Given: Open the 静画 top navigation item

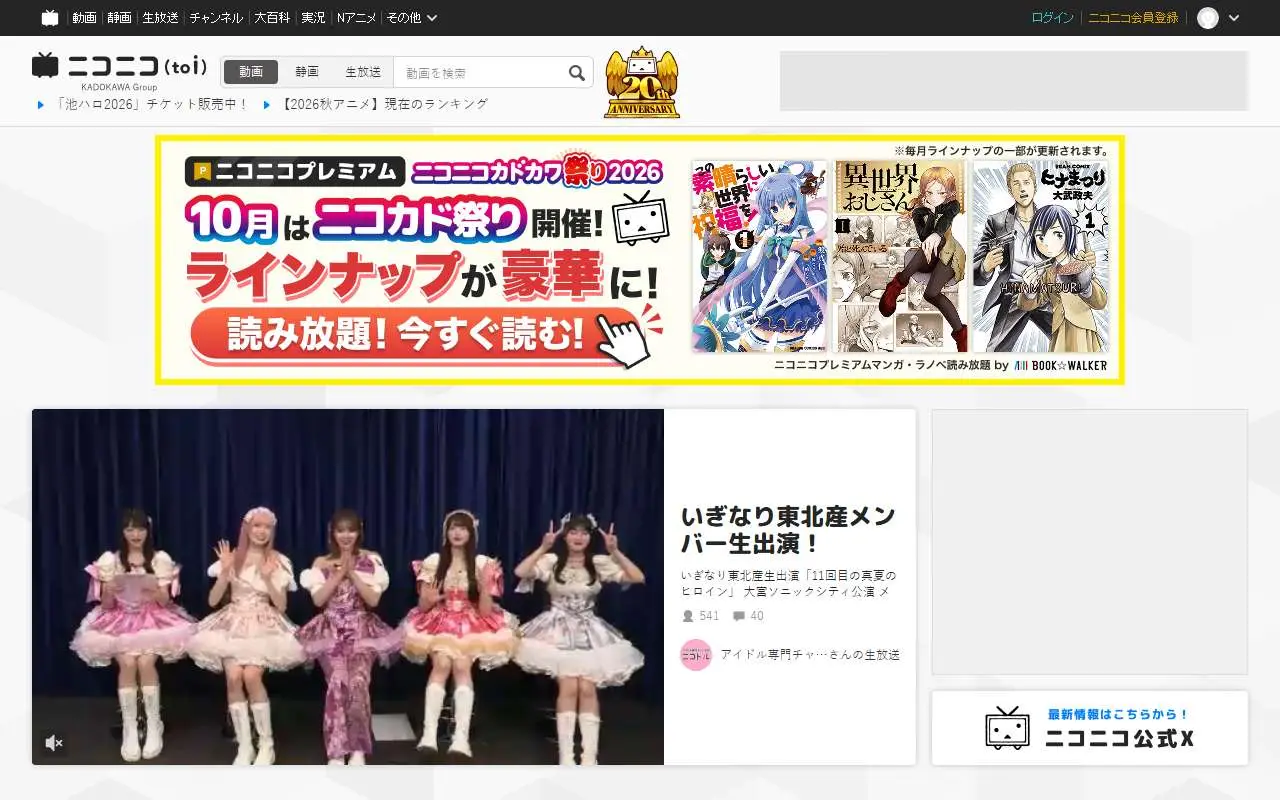Looking at the screenshot, I should coord(119,18).
